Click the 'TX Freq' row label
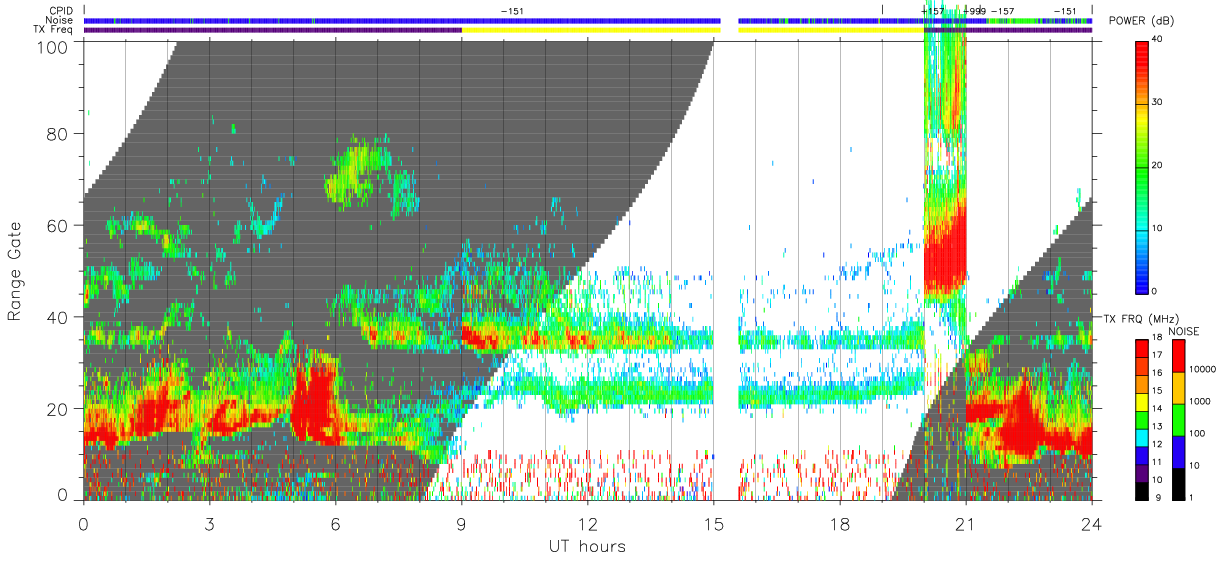The image size is (1228, 567). click(54, 30)
